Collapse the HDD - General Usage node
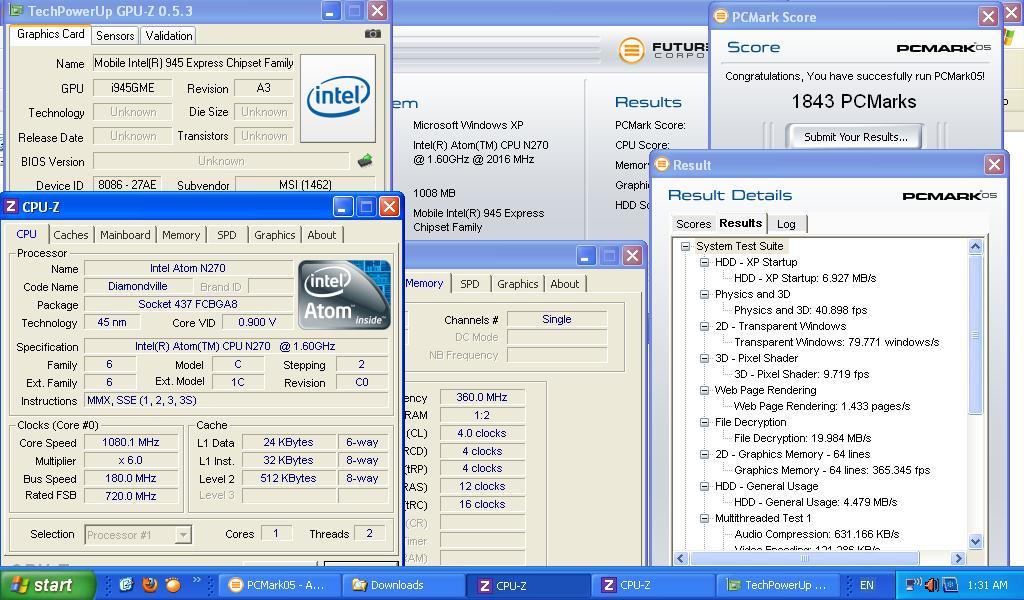Image resolution: width=1024 pixels, height=600 pixels. (x=704, y=486)
